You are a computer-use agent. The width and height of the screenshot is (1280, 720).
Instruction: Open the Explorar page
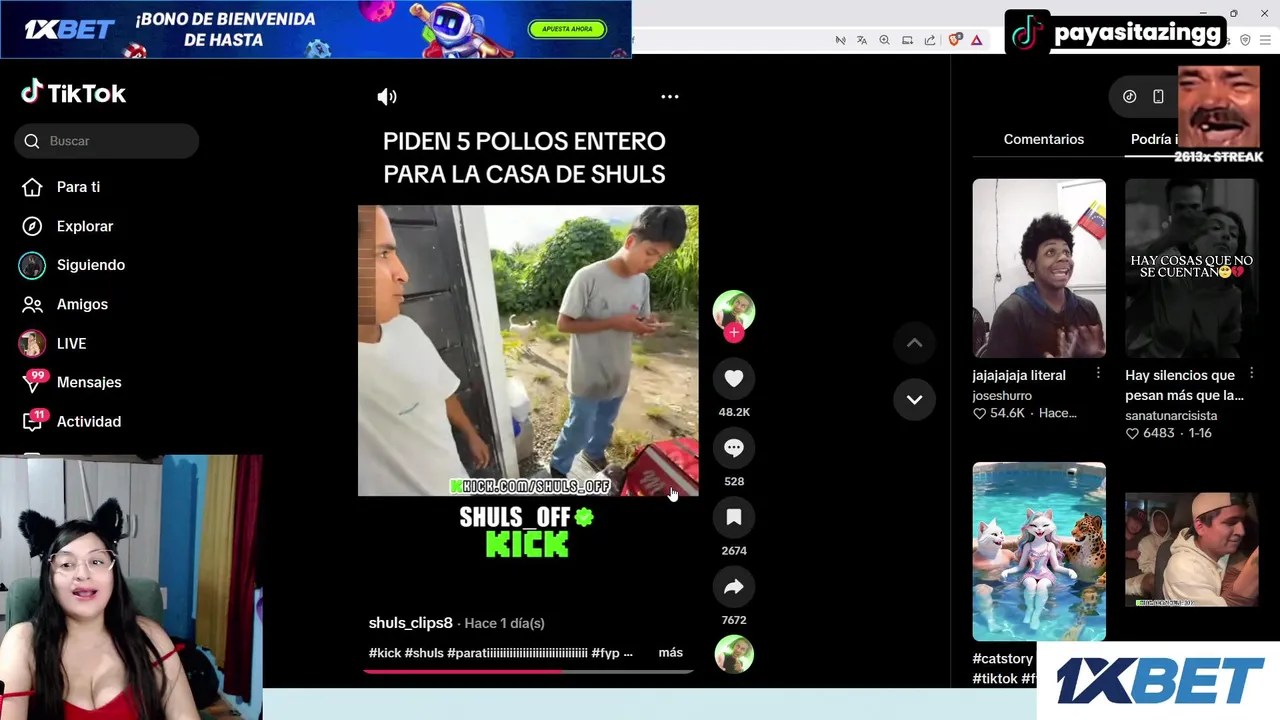pyautogui.click(x=85, y=226)
